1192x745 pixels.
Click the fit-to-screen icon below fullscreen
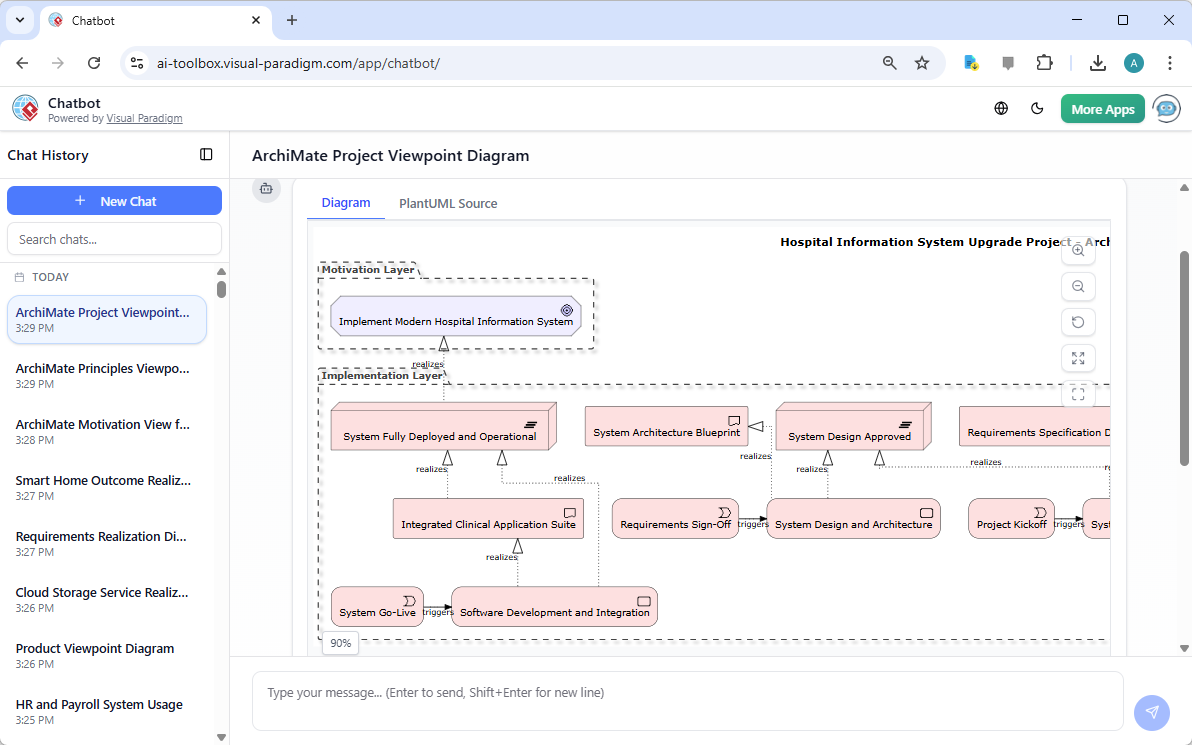[x=1078, y=394]
